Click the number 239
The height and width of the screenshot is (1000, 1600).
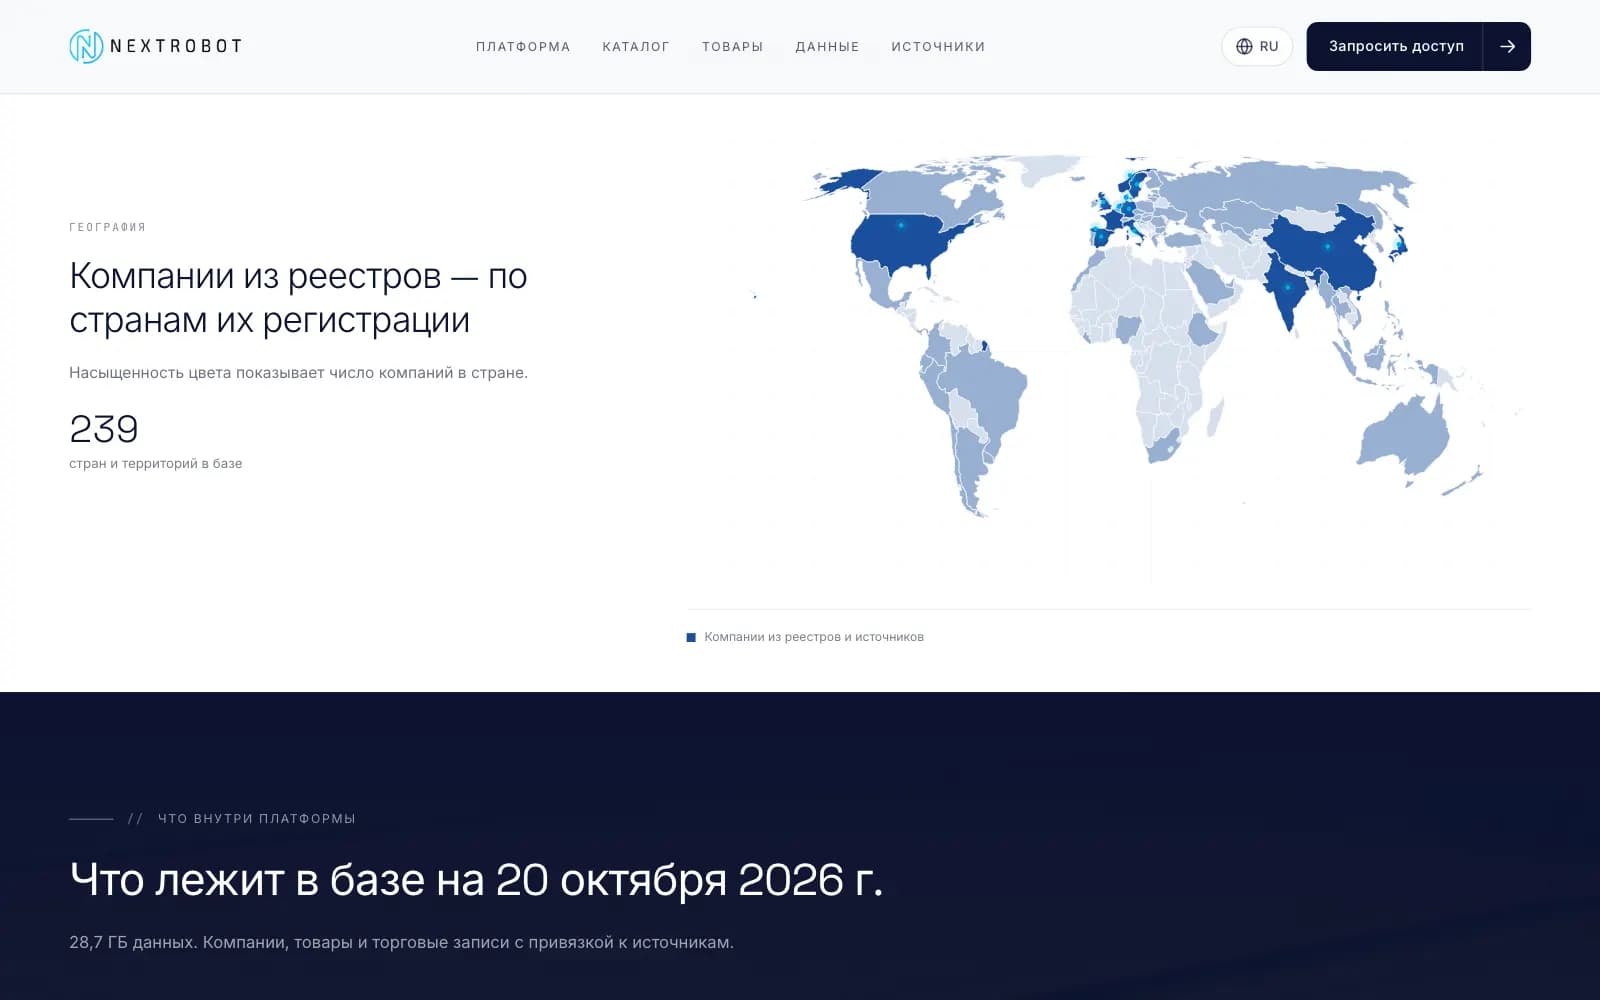(104, 429)
